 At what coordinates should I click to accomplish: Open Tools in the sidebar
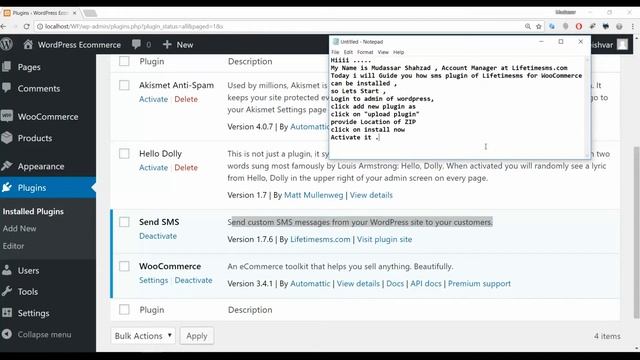click(28, 291)
